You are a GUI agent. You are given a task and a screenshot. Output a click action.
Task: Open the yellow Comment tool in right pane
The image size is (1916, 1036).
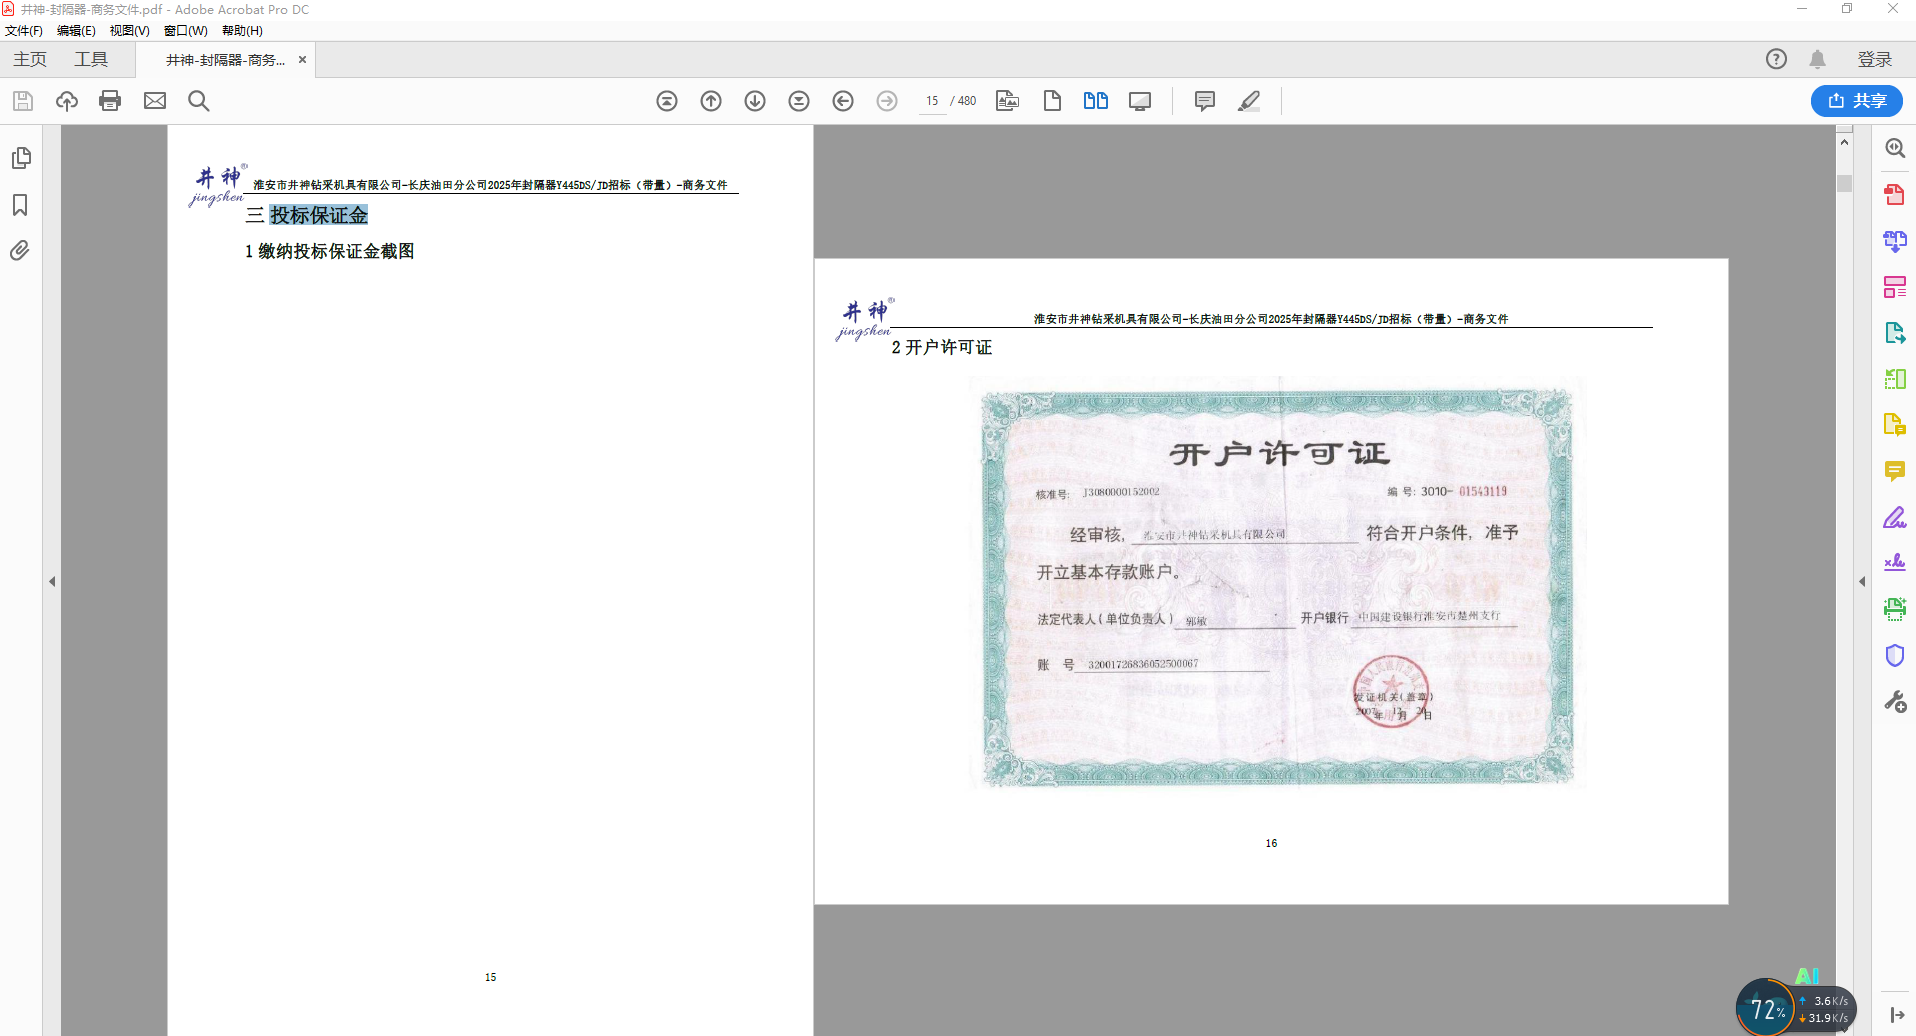coord(1895,471)
